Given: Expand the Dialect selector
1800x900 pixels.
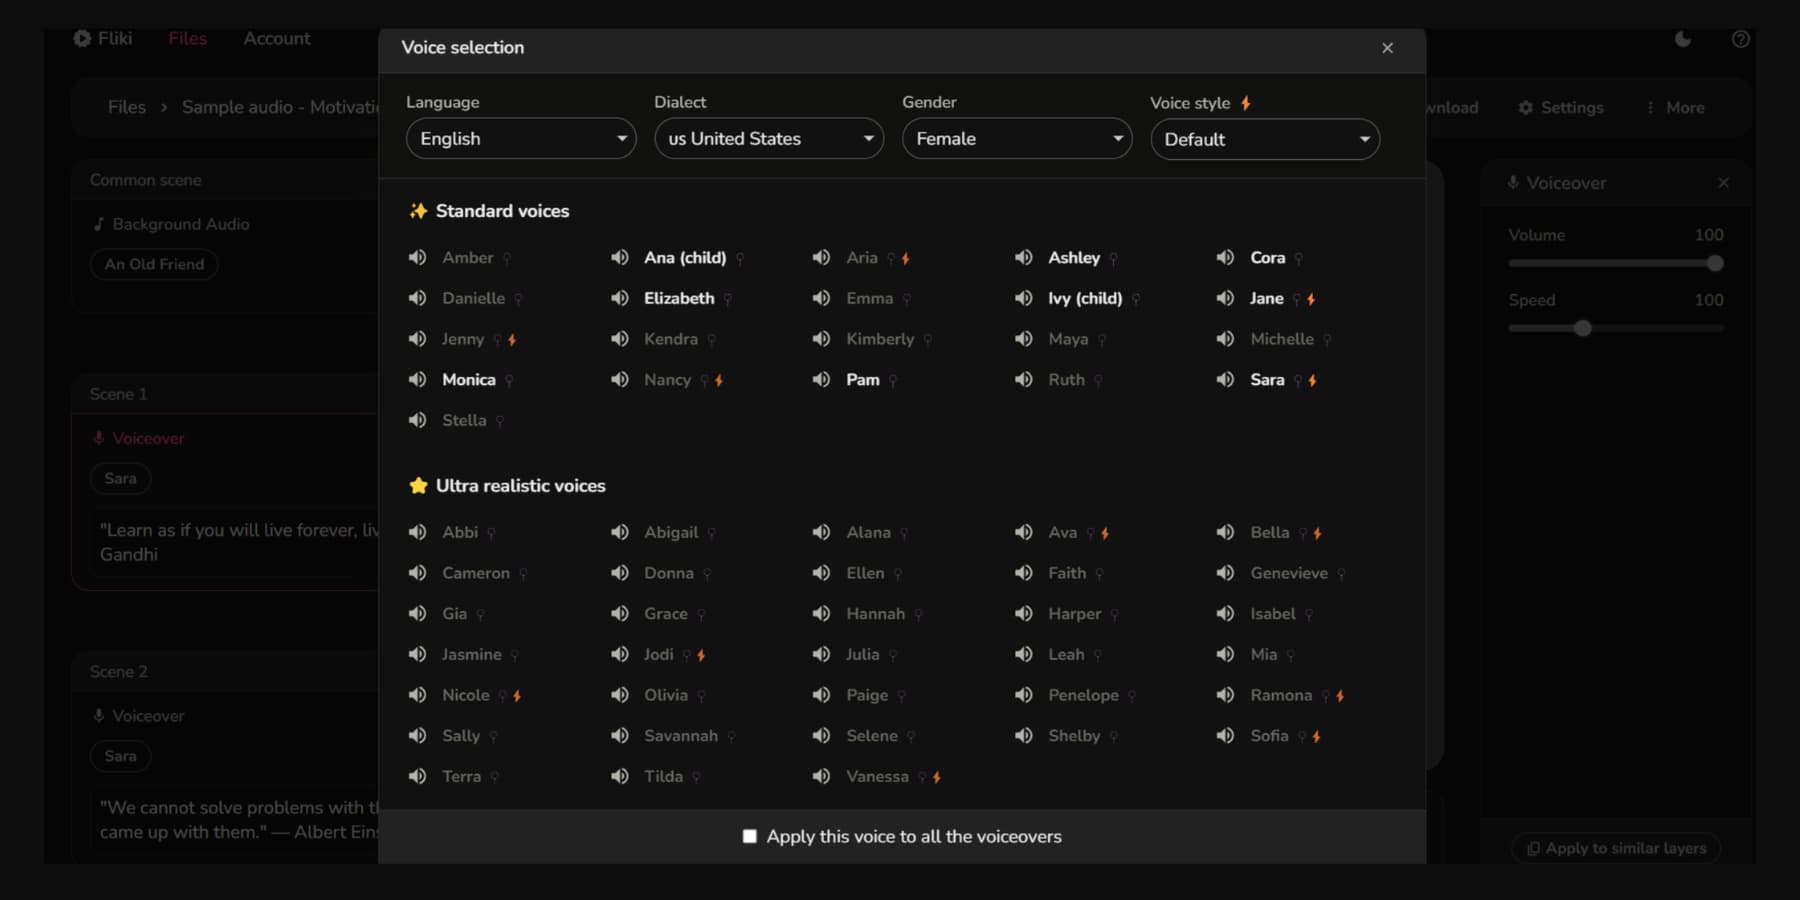Looking at the screenshot, I should pyautogui.click(x=768, y=139).
